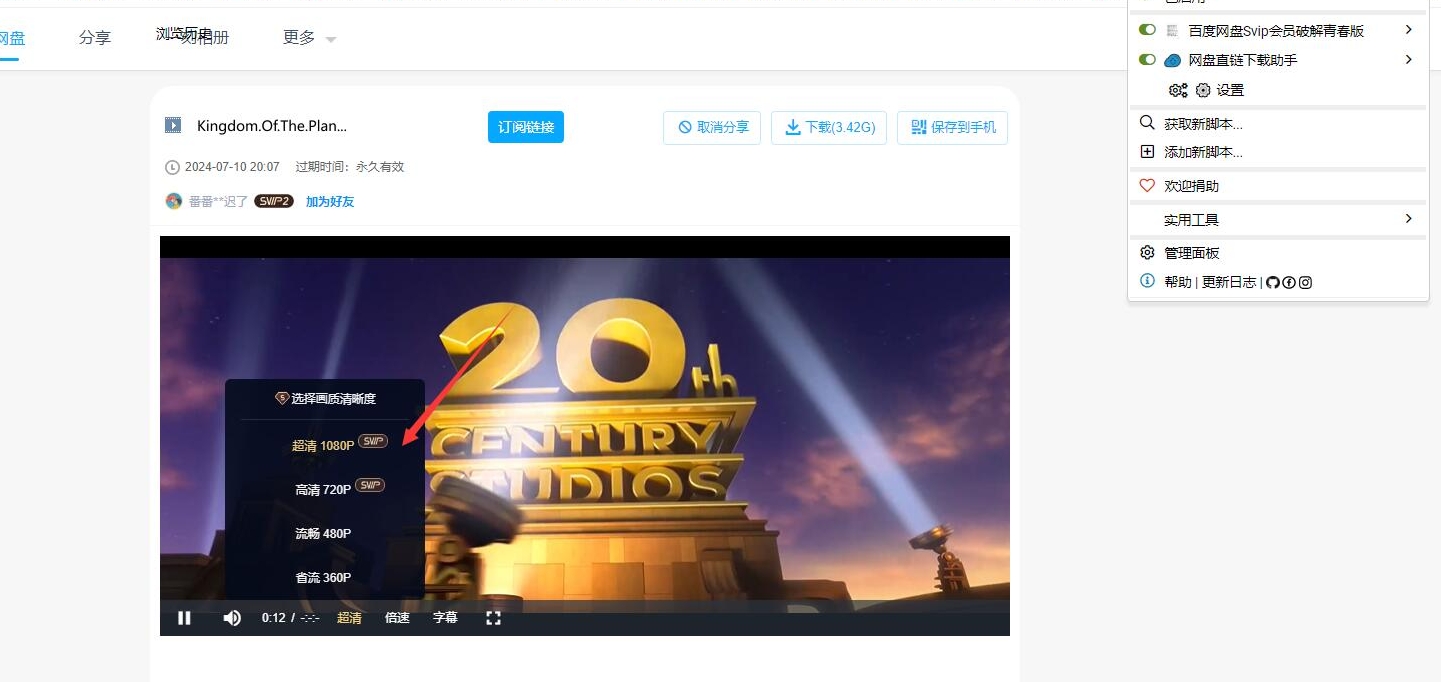Screen dimensions: 1441x682
Task: Click the 取消分享 button
Action: (712, 127)
